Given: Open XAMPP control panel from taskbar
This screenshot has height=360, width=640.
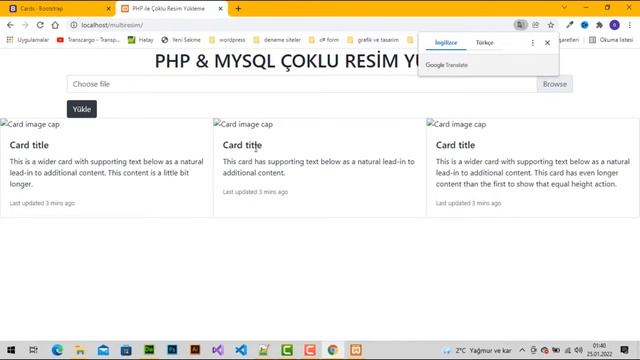Looking at the screenshot, I should [x=356, y=350].
